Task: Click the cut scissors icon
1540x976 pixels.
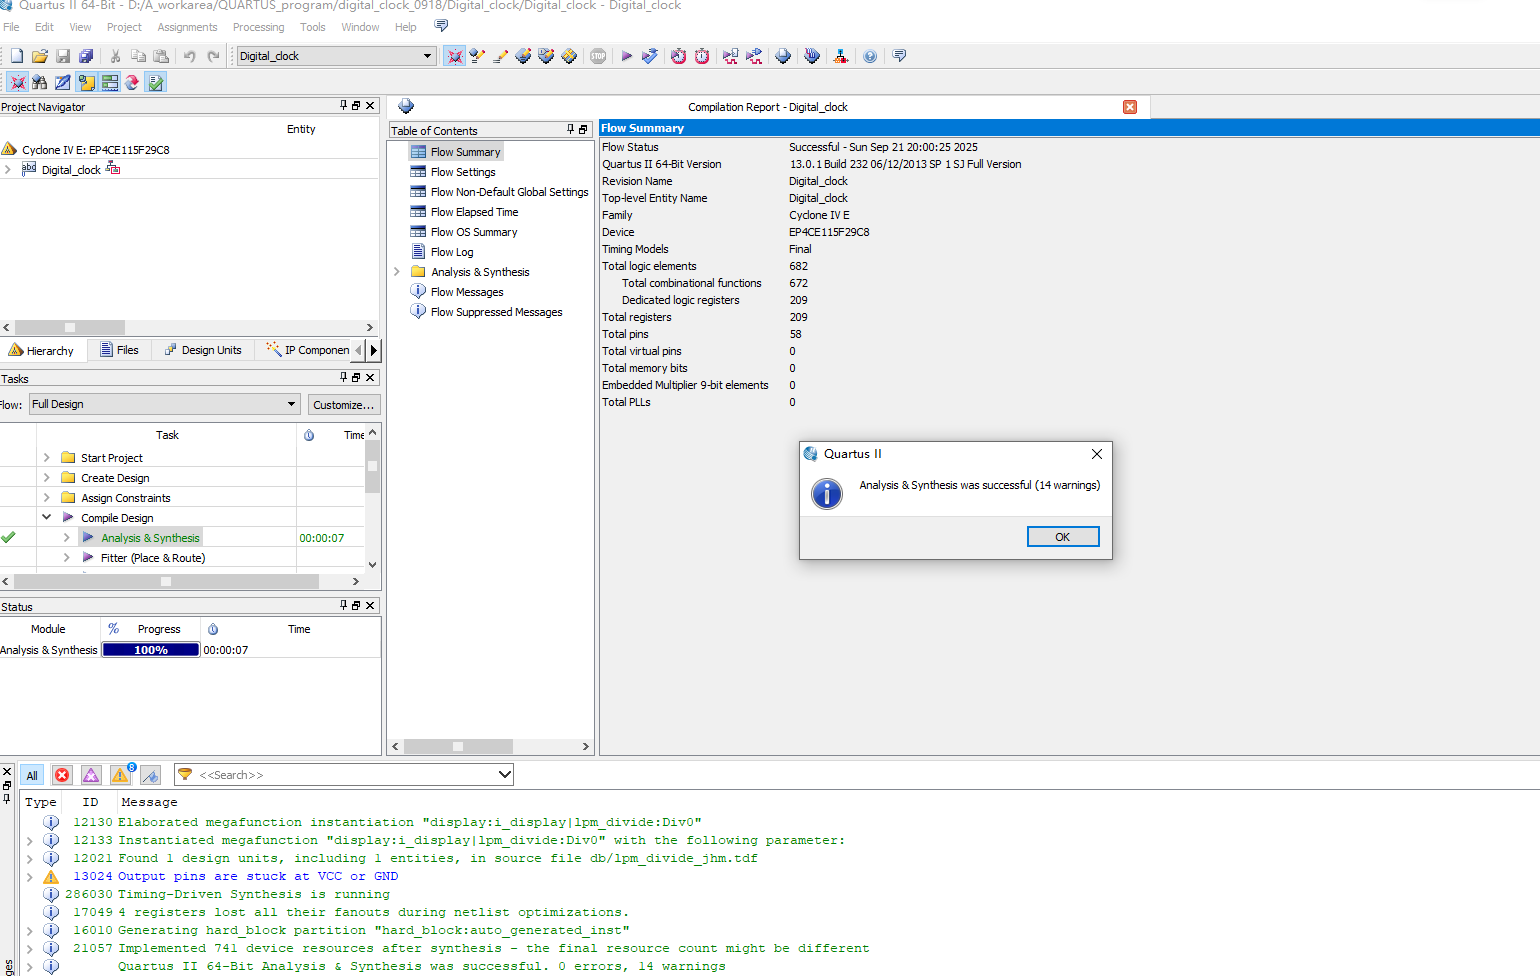Action: pyautogui.click(x=115, y=56)
